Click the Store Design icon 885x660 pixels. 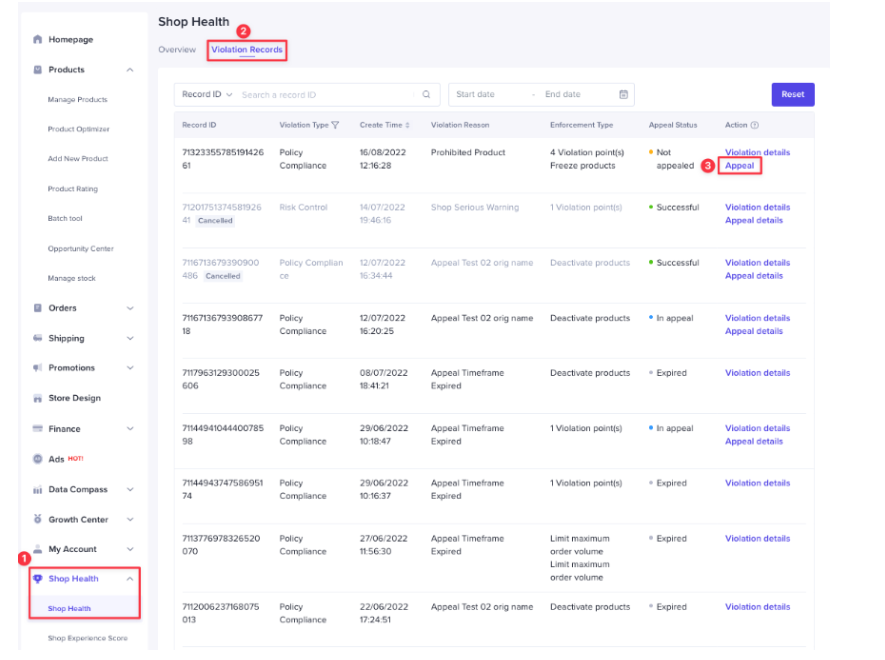tap(38, 398)
